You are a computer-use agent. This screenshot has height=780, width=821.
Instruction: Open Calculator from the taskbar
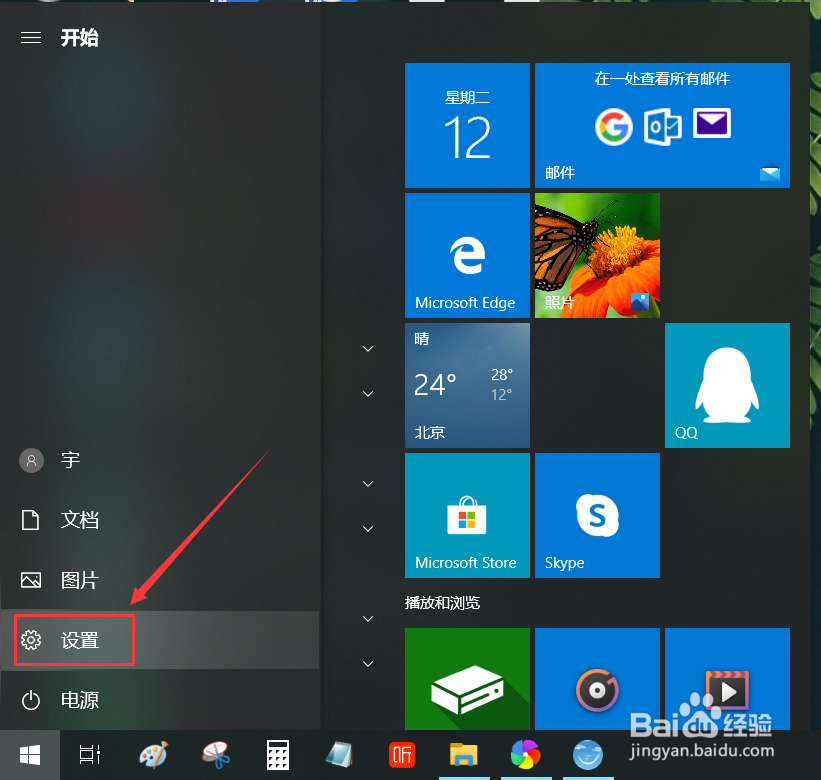pos(278,755)
